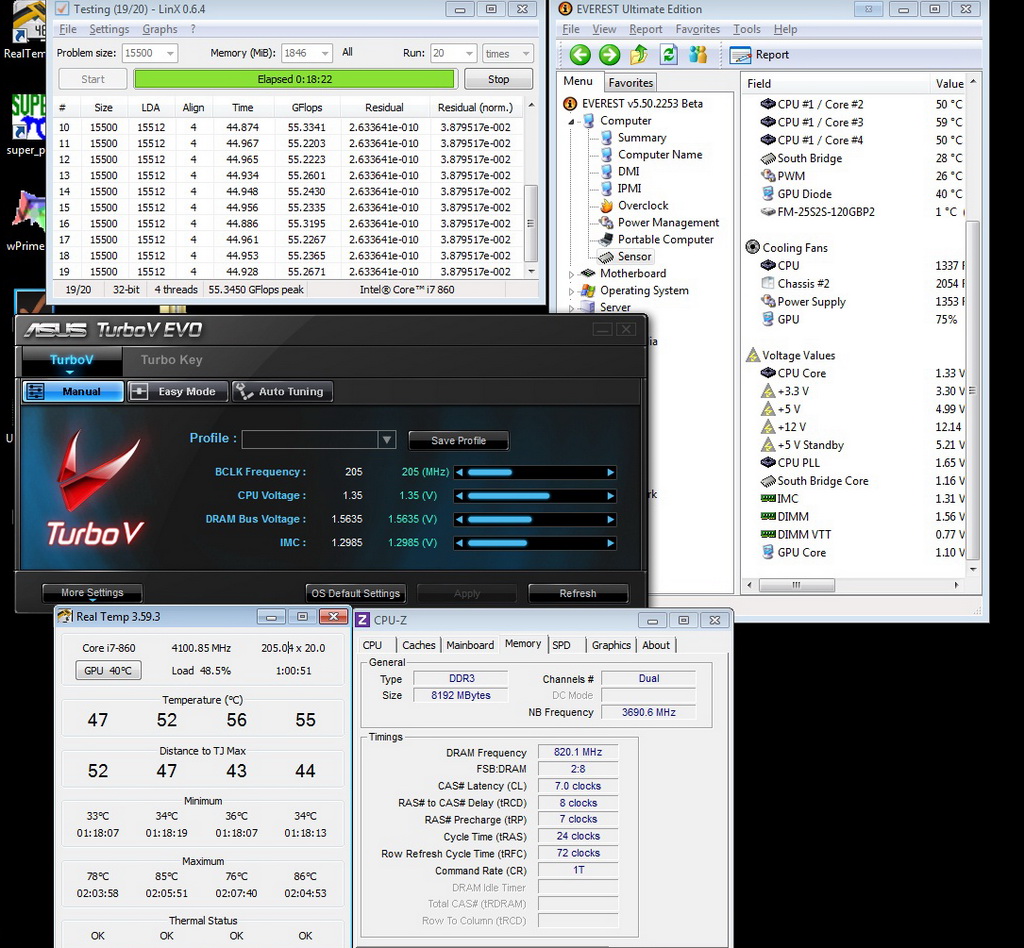Expand the Motherboard node in EVEREST tree

(x=571, y=274)
